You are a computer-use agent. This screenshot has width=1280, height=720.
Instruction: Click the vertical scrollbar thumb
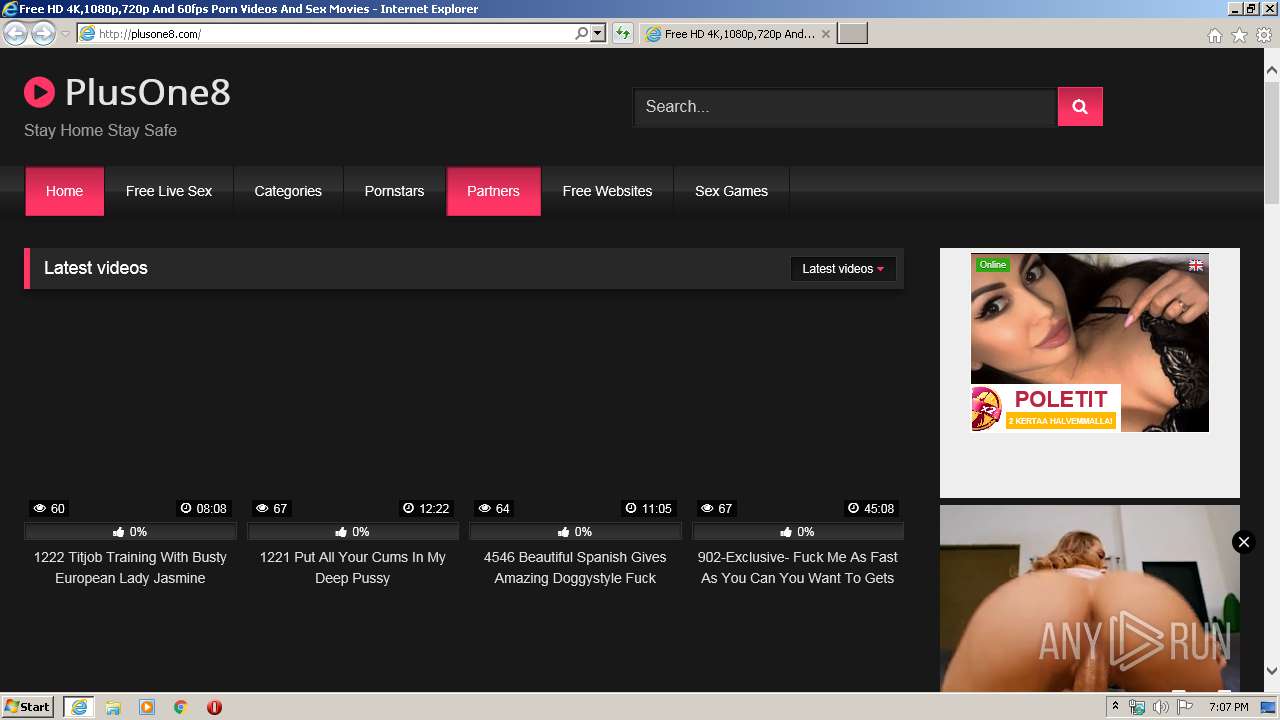1272,142
